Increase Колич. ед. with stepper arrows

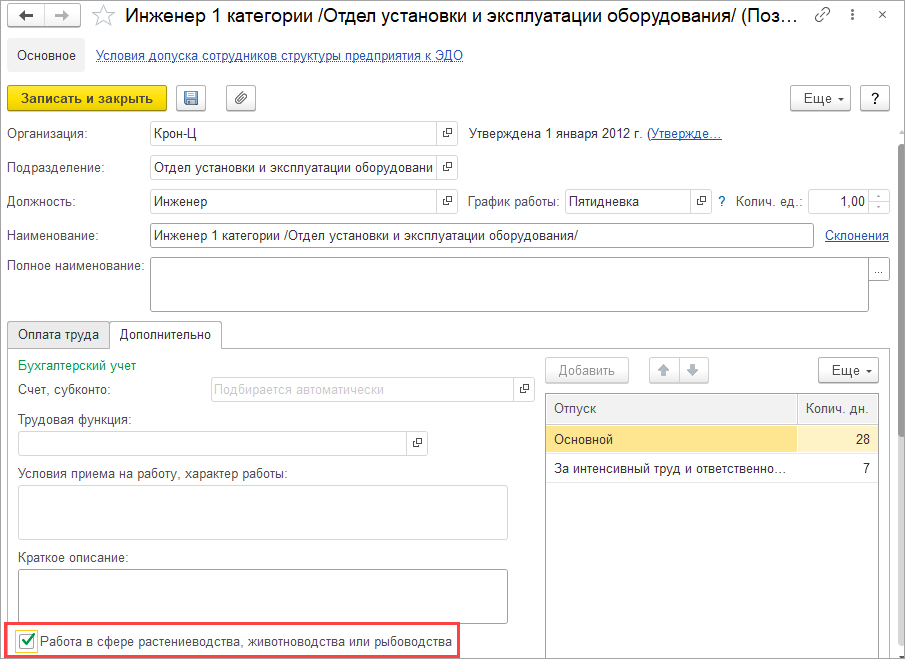click(878, 196)
